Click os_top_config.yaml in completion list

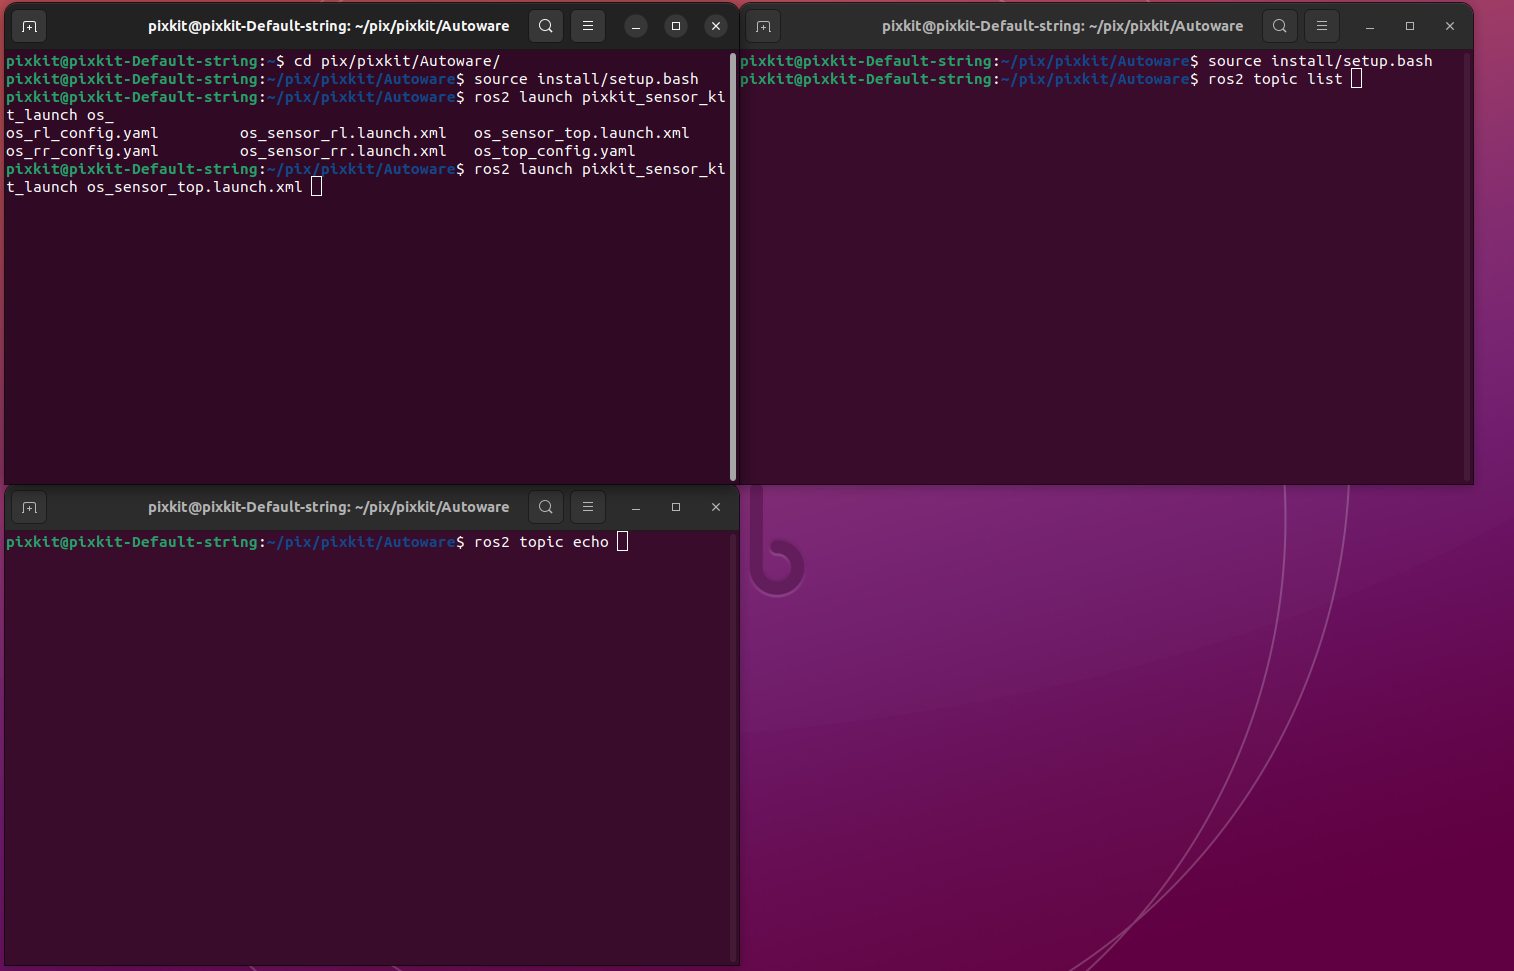555,151
